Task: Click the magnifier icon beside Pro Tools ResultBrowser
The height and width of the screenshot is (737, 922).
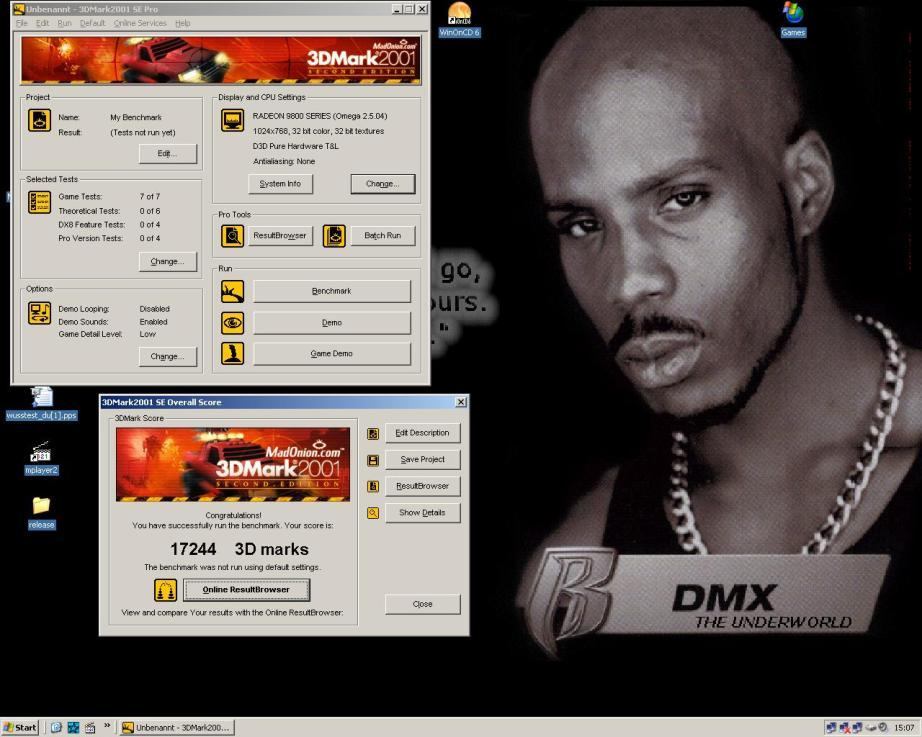Action: [232, 236]
